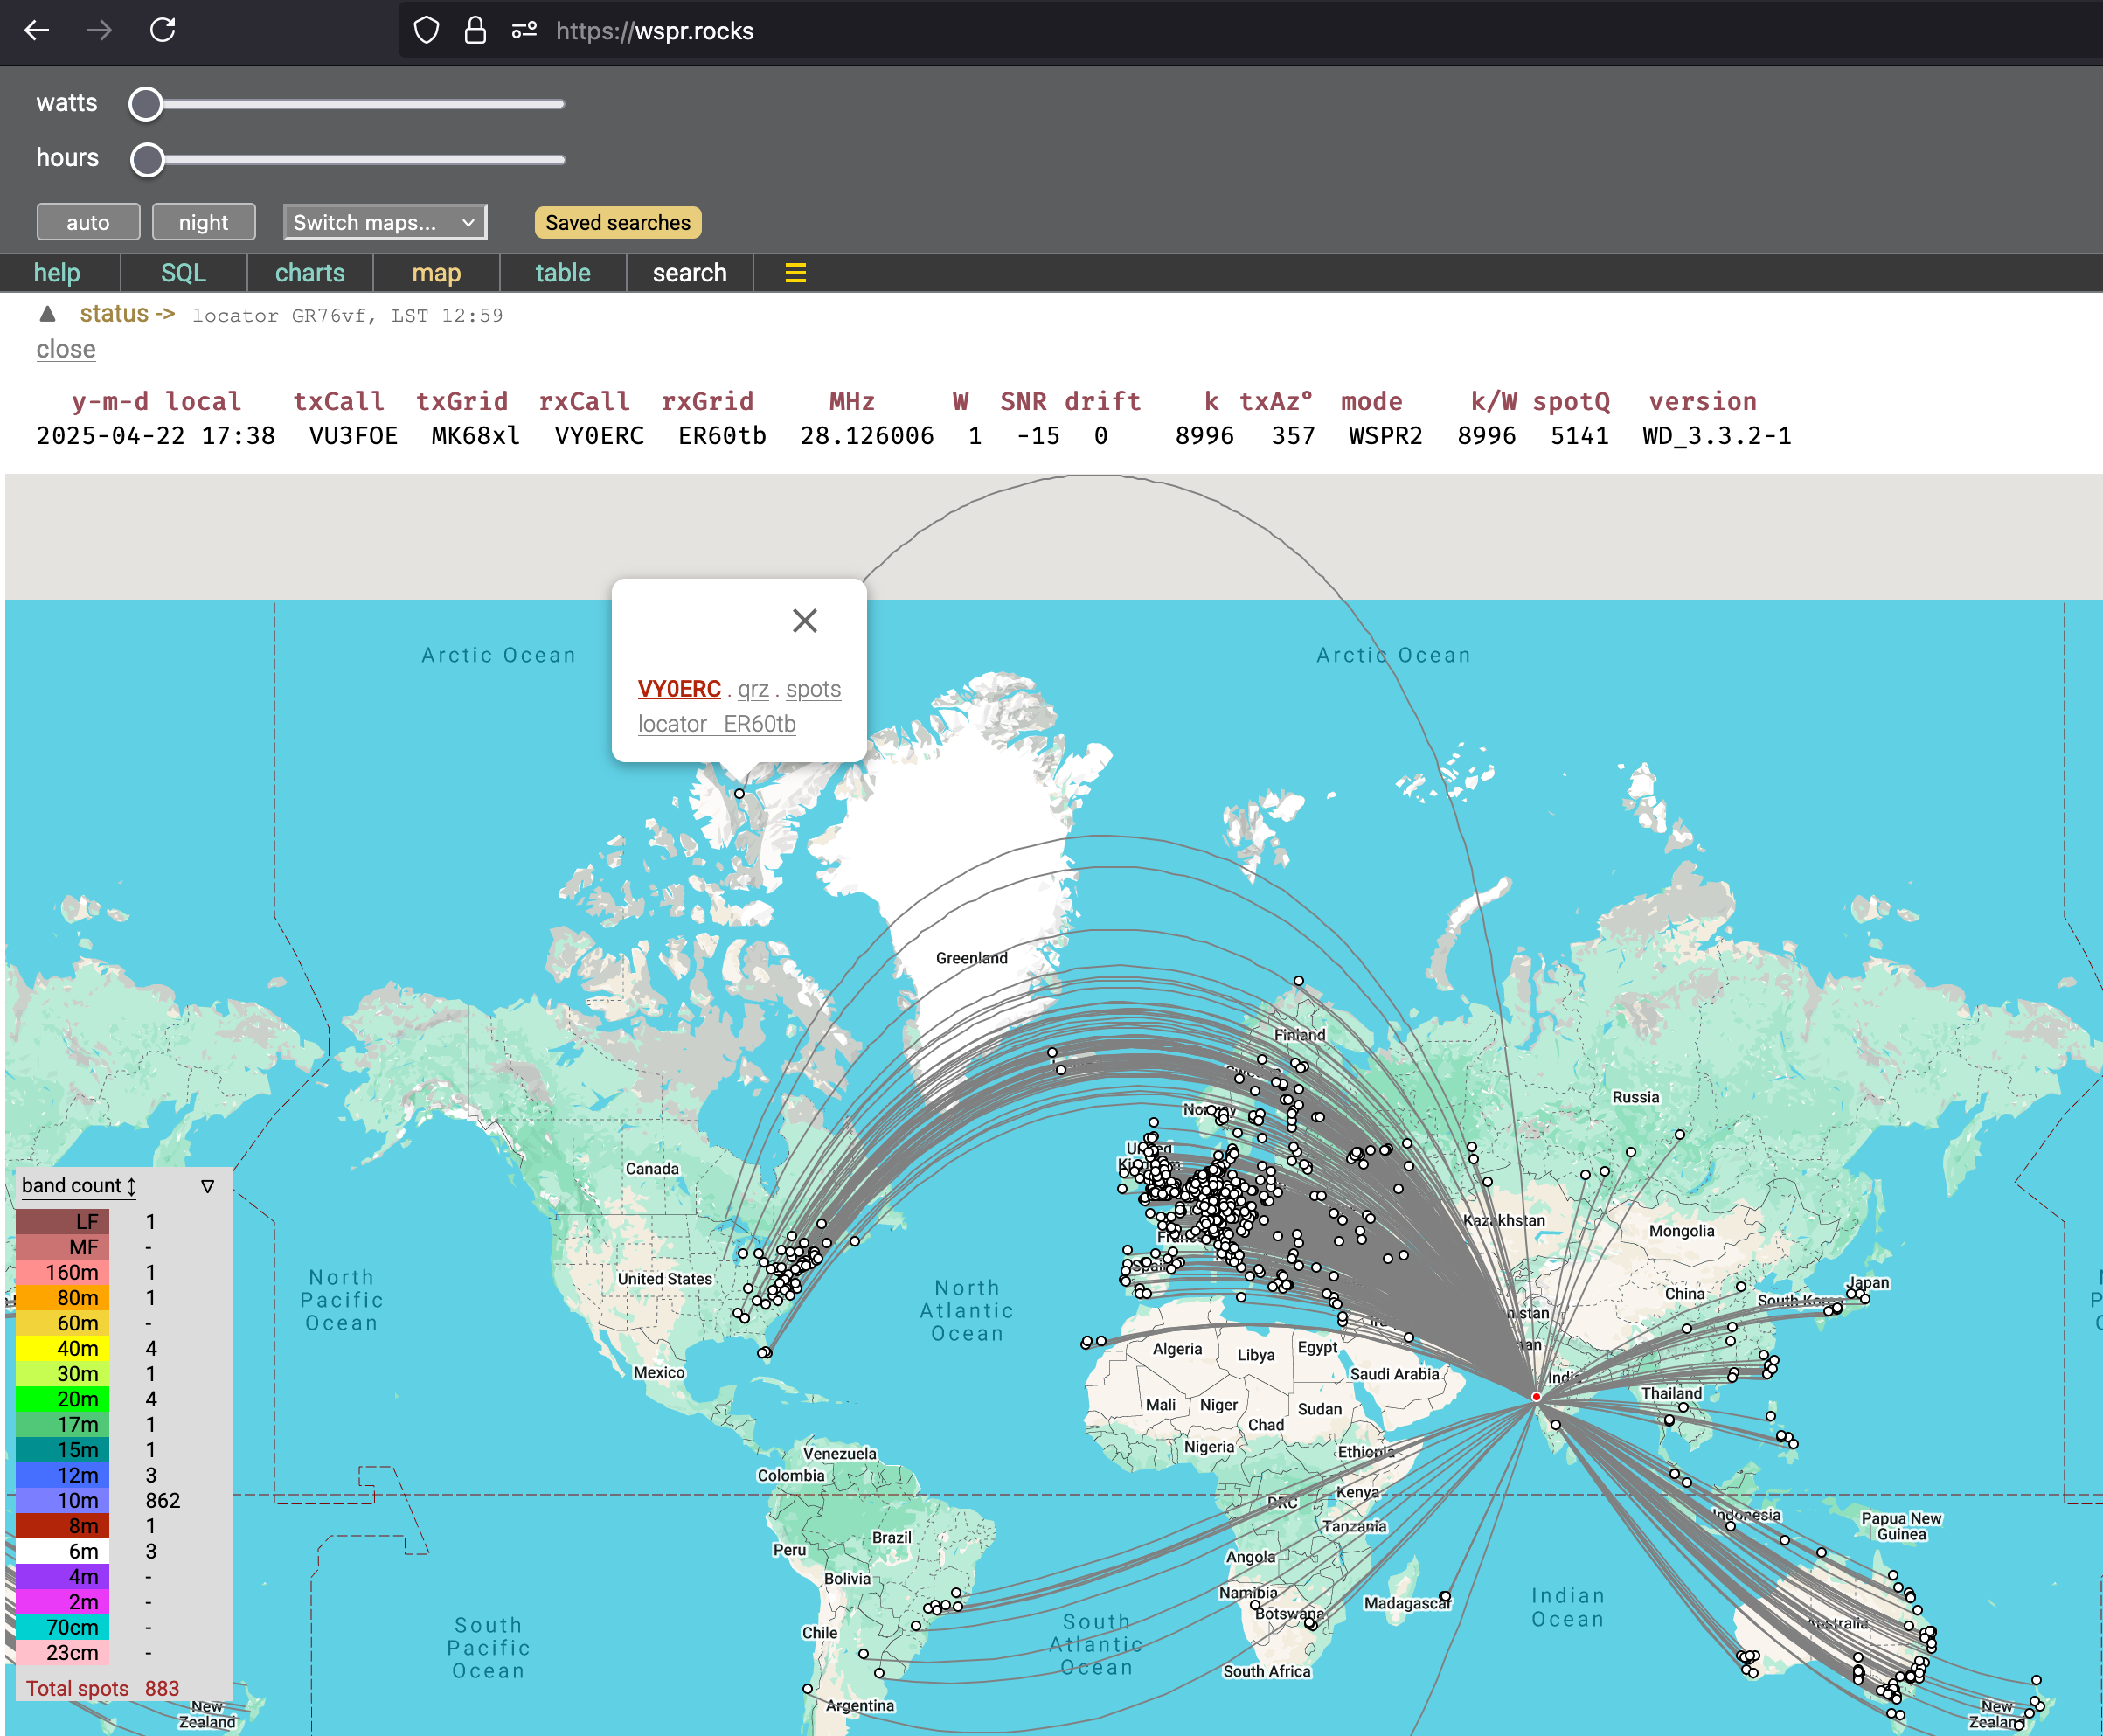Switch to the charts tab

310,273
